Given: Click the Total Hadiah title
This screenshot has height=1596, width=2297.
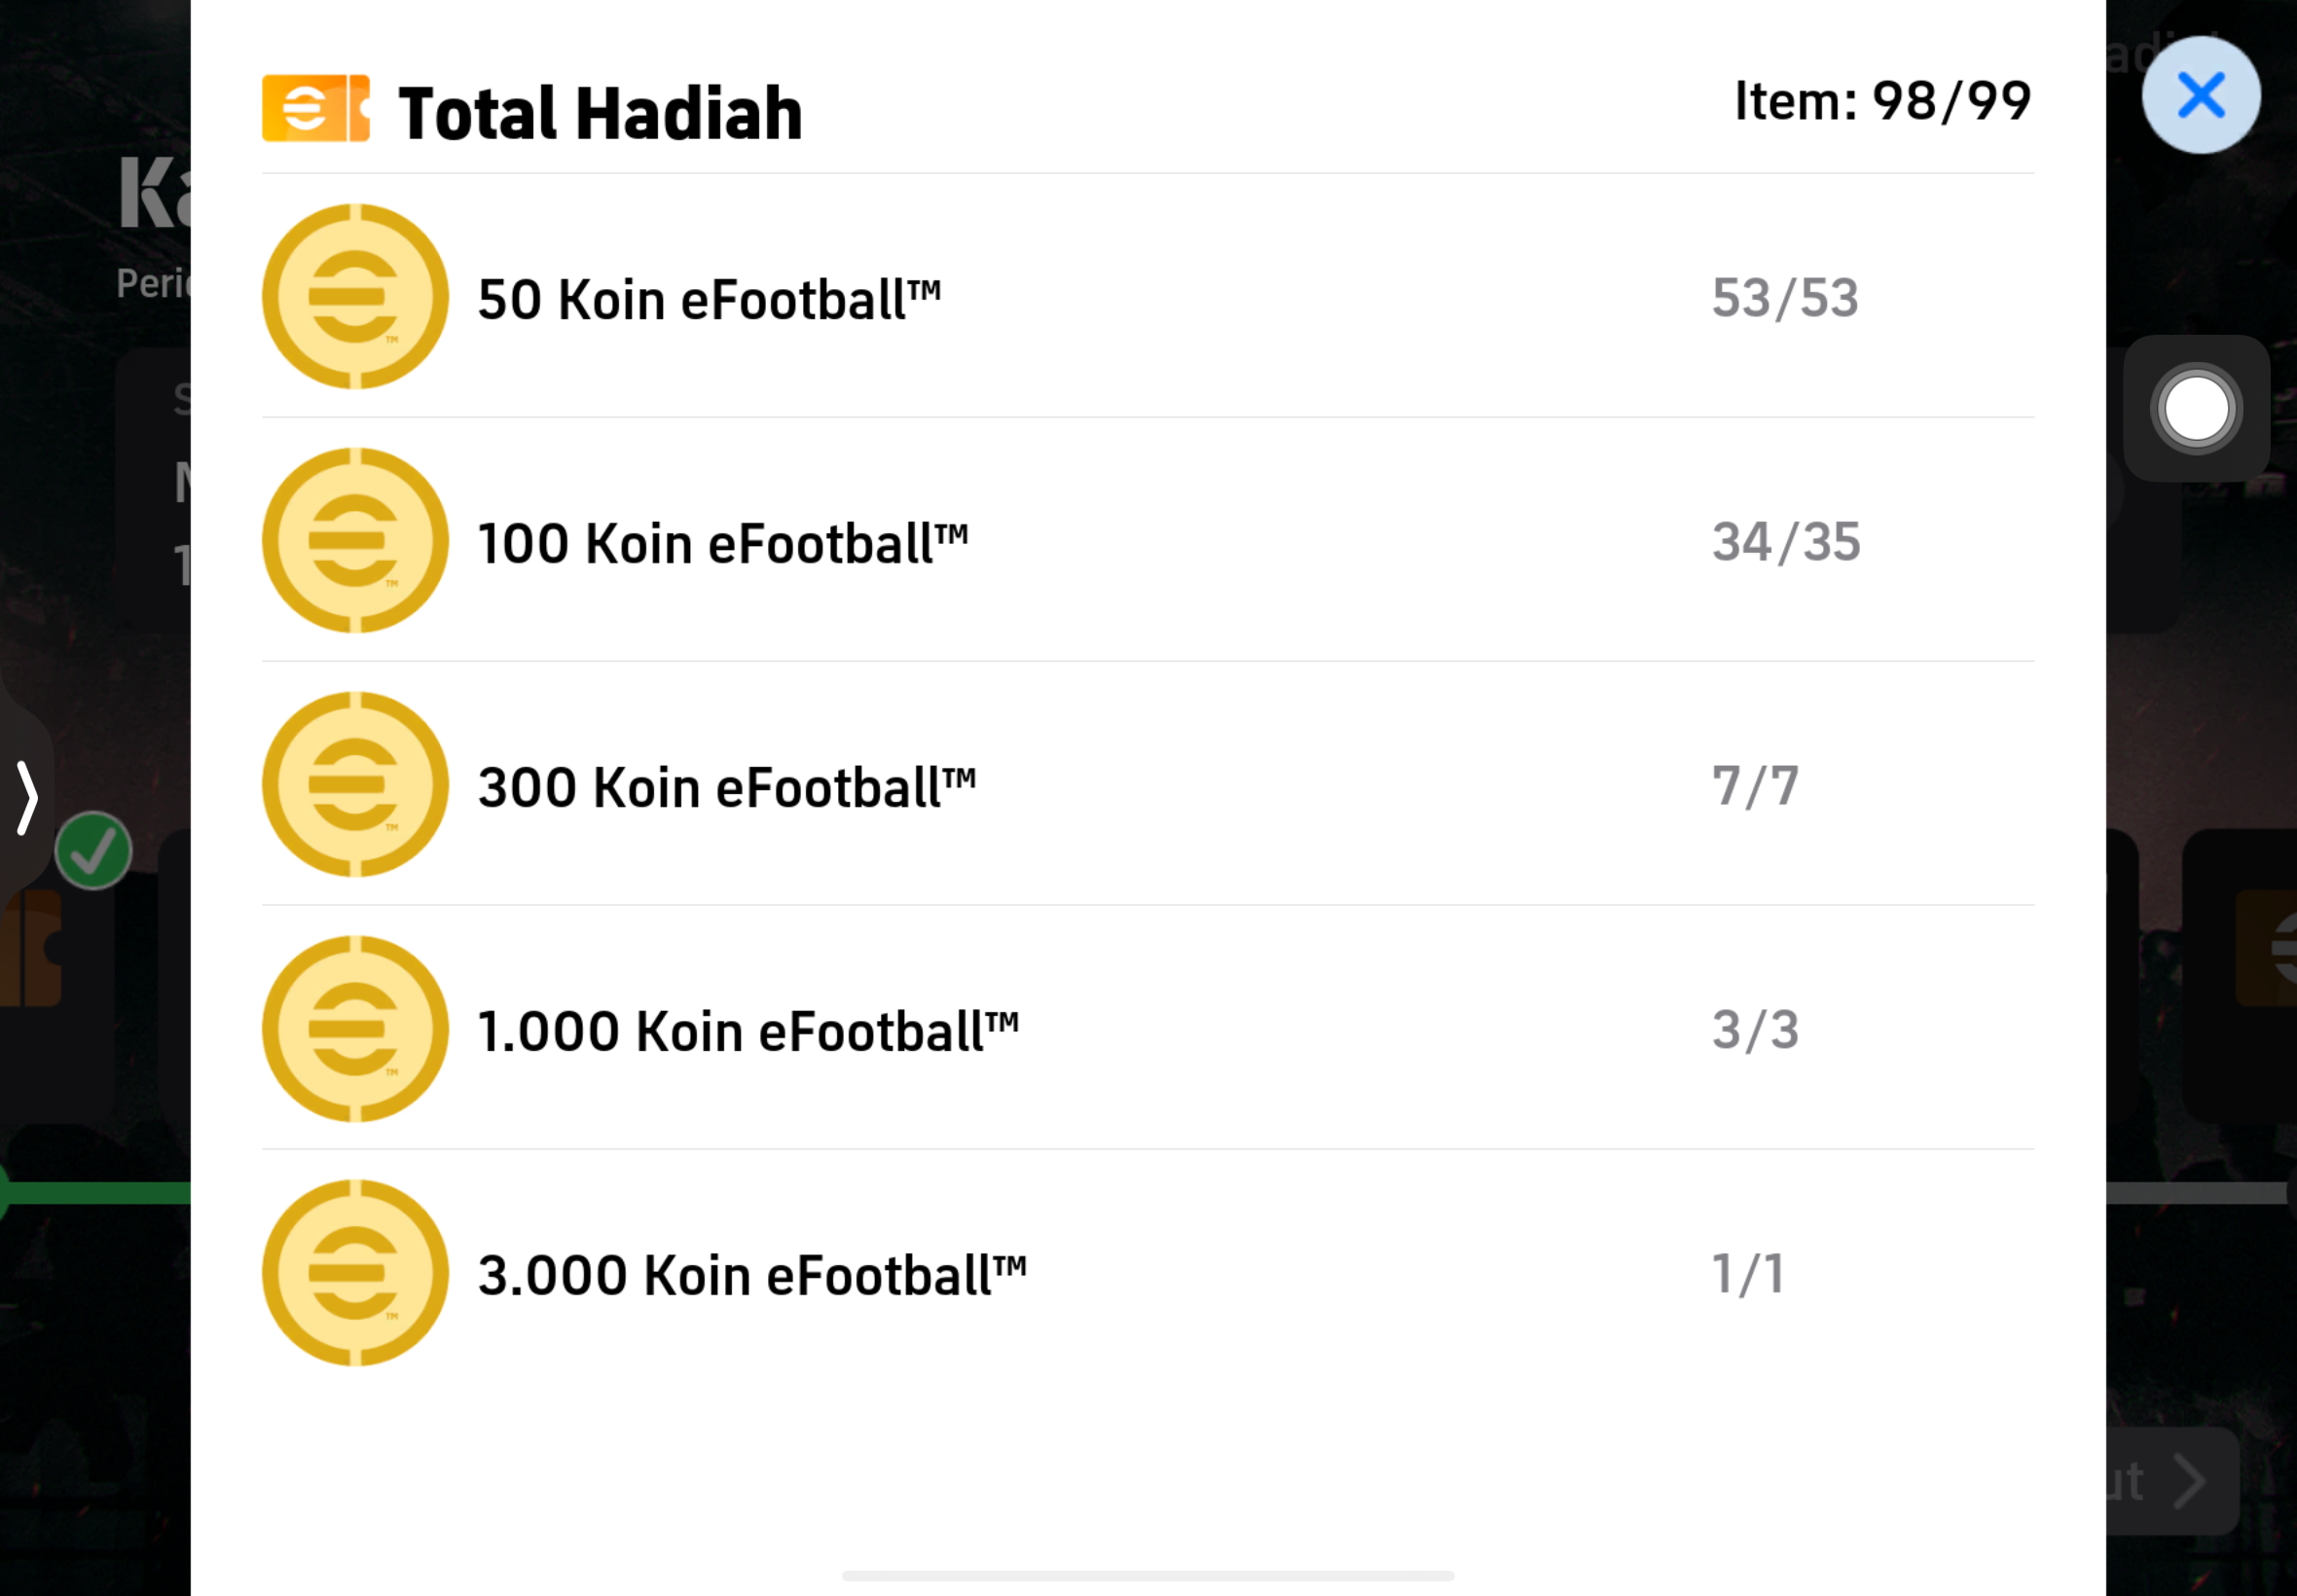Looking at the screenshot, I should (x=600, y=113).
